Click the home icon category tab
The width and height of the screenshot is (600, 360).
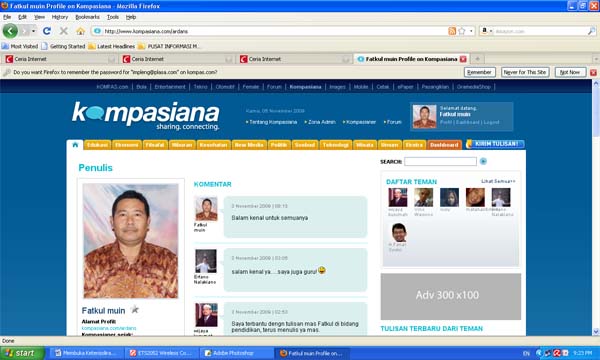[x=75, y=145]
